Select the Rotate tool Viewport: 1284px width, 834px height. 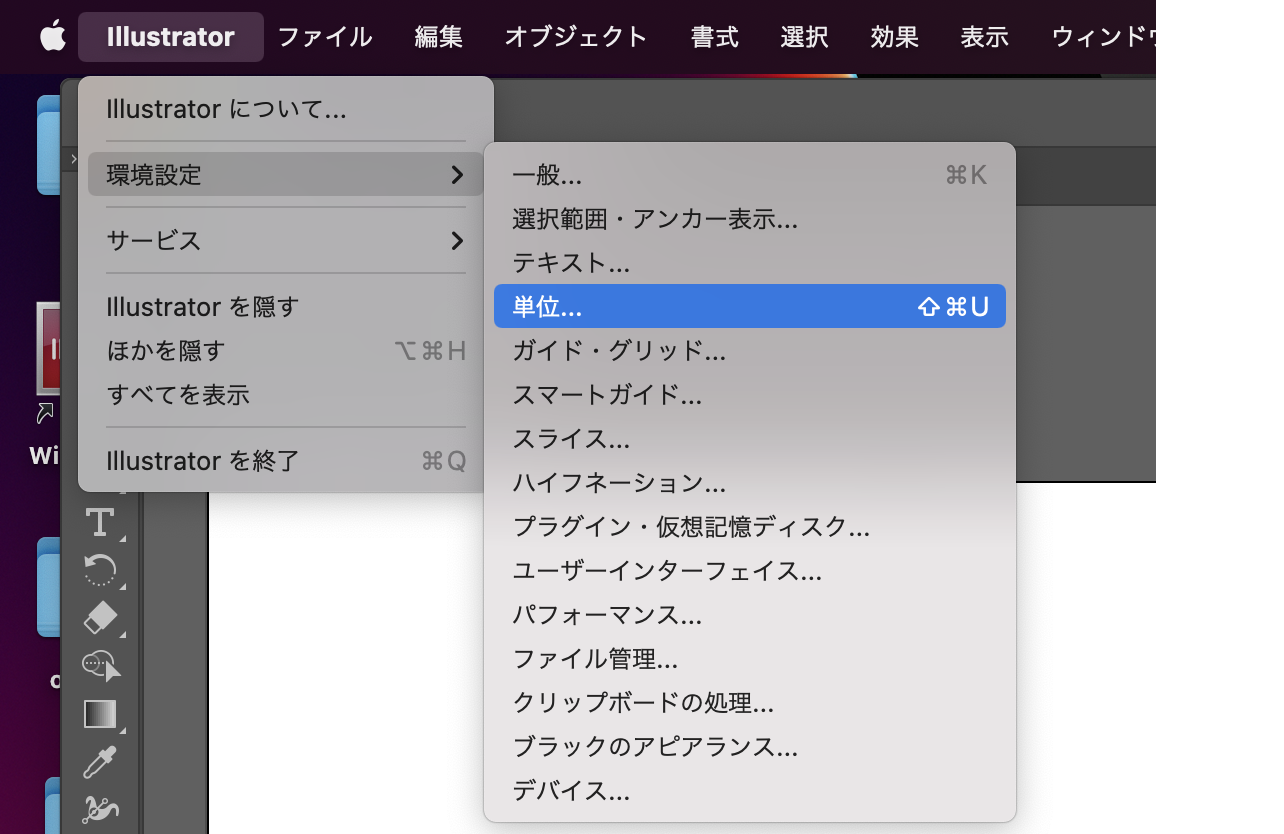coord(100,570)
